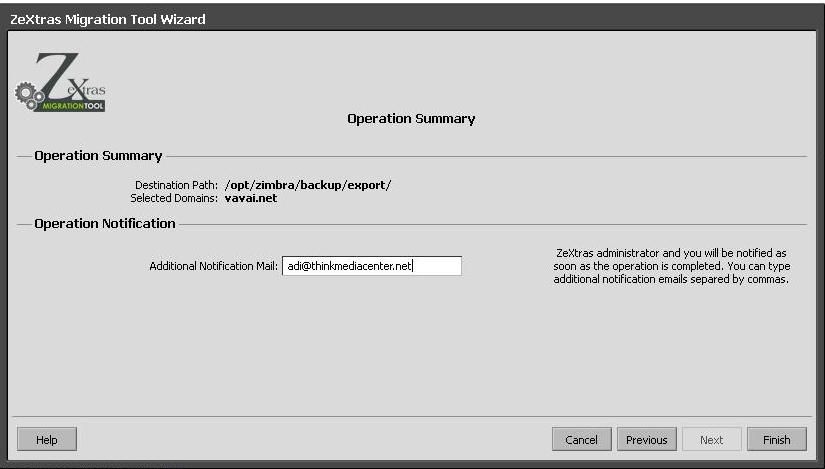Click the Additional Notification Mail label
The width and height of the screenshot is (825, 469).
point(213,267)
